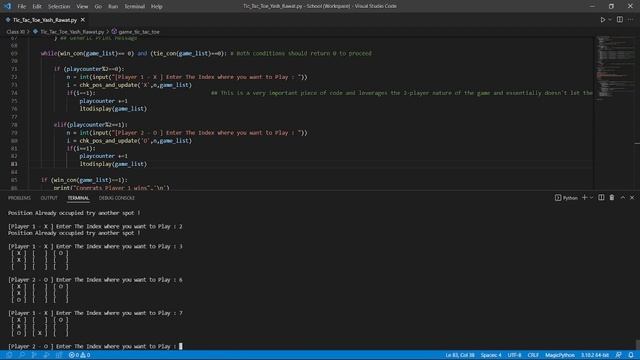This screenshot has width=640, height=360.
Task: Switch to the Problems panel tab
Action: coord(19,198)
